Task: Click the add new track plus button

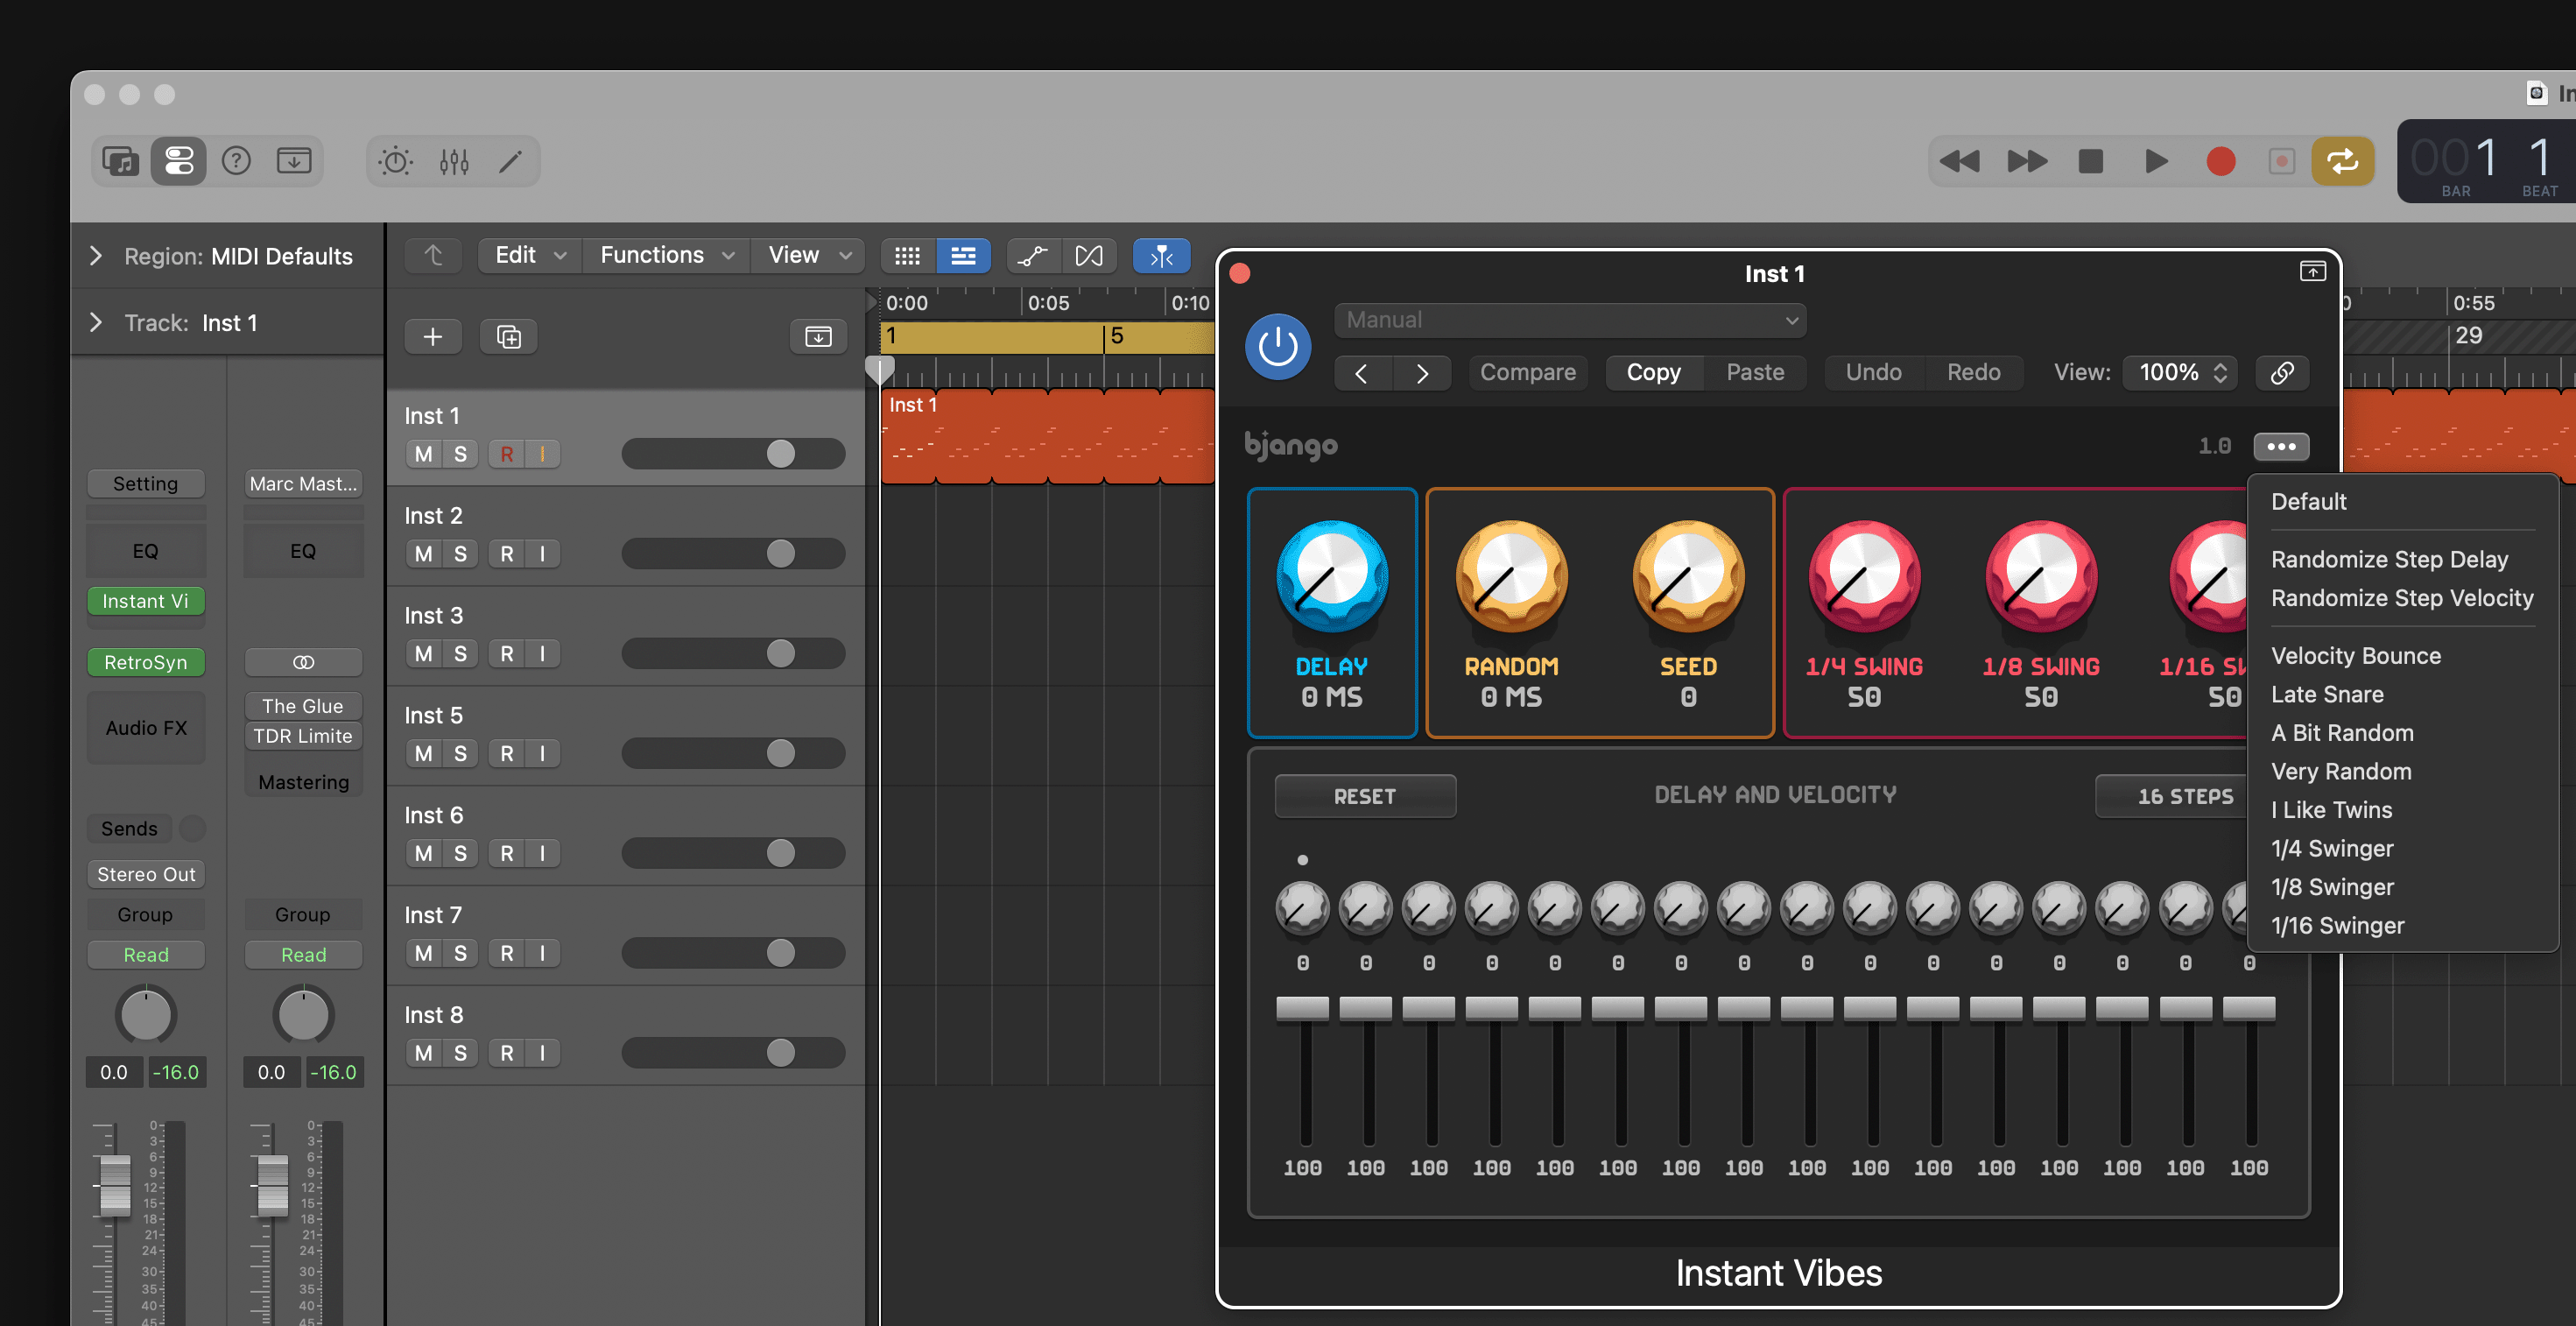Action: pos(433,337)
